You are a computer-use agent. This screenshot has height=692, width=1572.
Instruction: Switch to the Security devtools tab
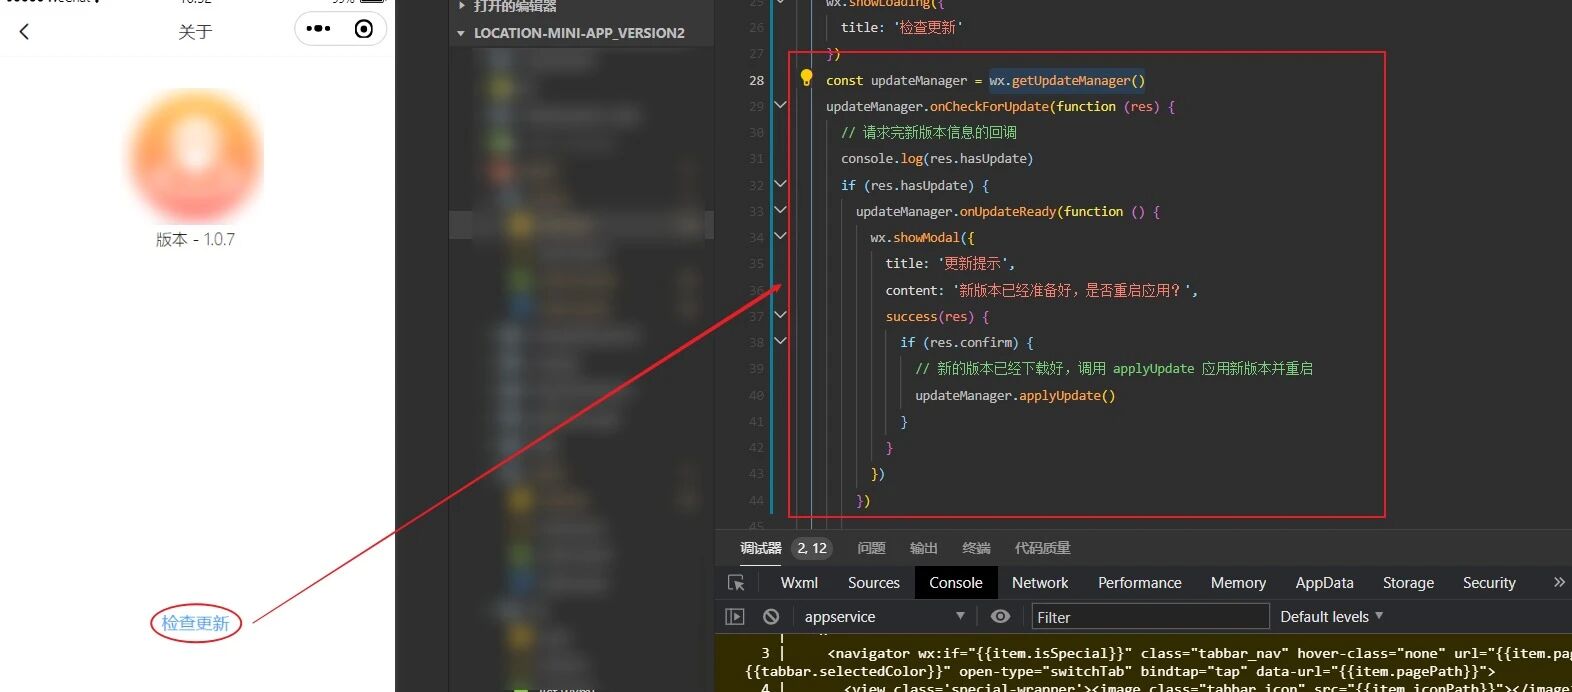pyautogui.click(x=1489, y=583)
